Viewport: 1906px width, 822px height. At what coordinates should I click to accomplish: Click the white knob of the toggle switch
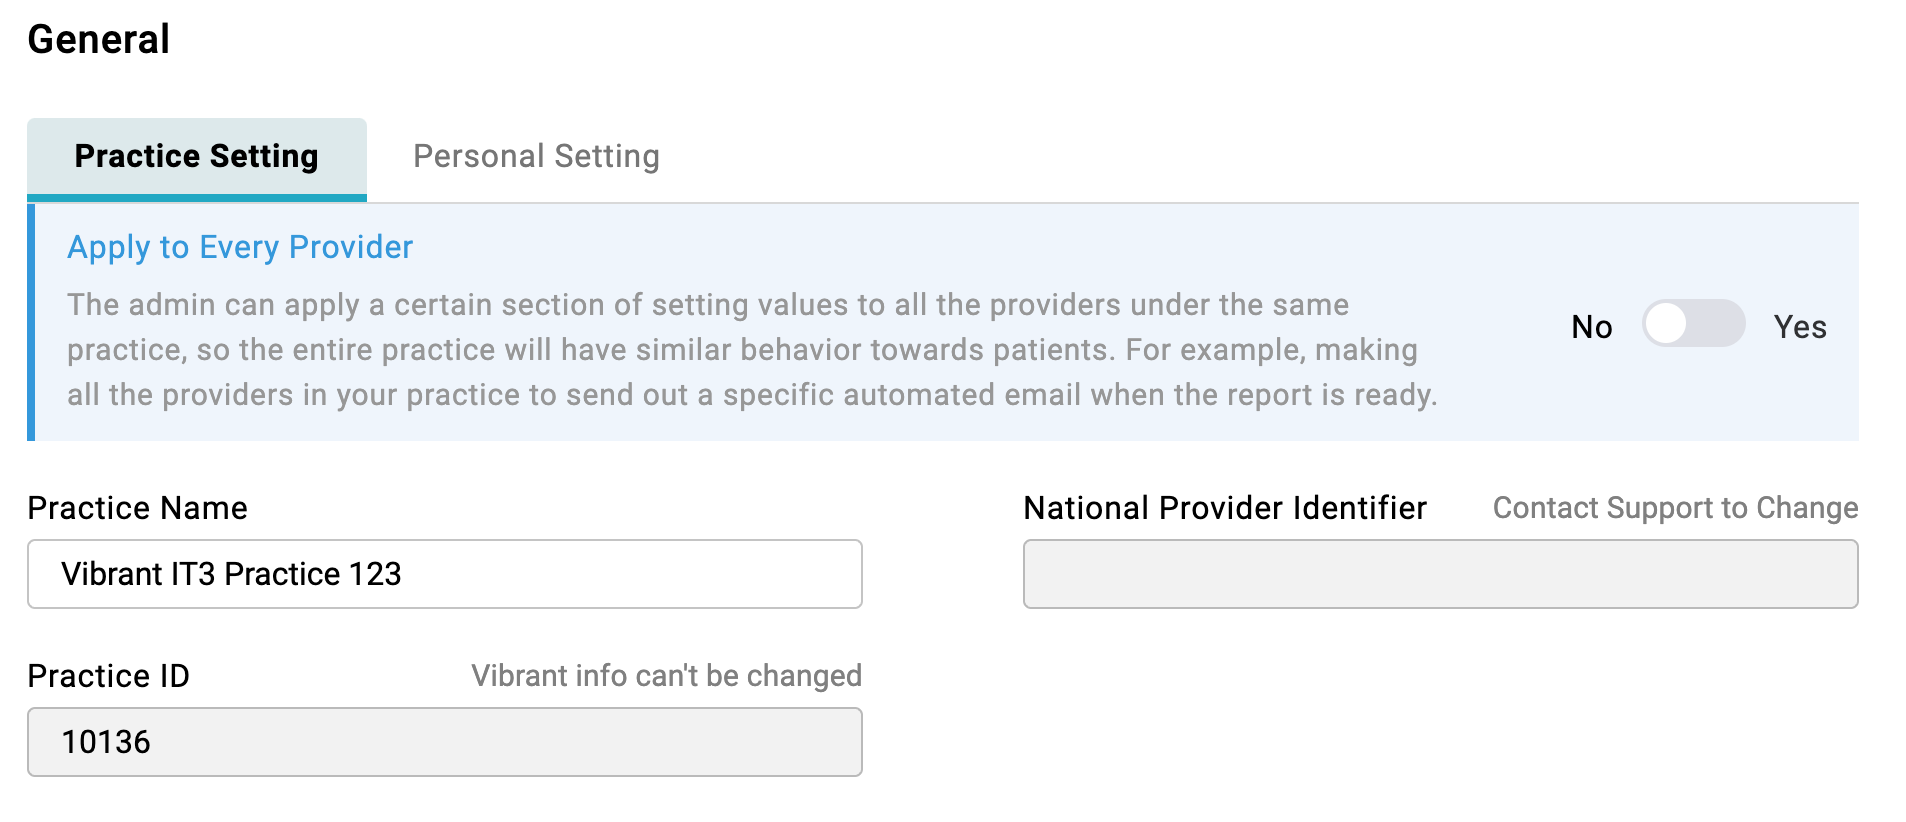click(1667, 324)
